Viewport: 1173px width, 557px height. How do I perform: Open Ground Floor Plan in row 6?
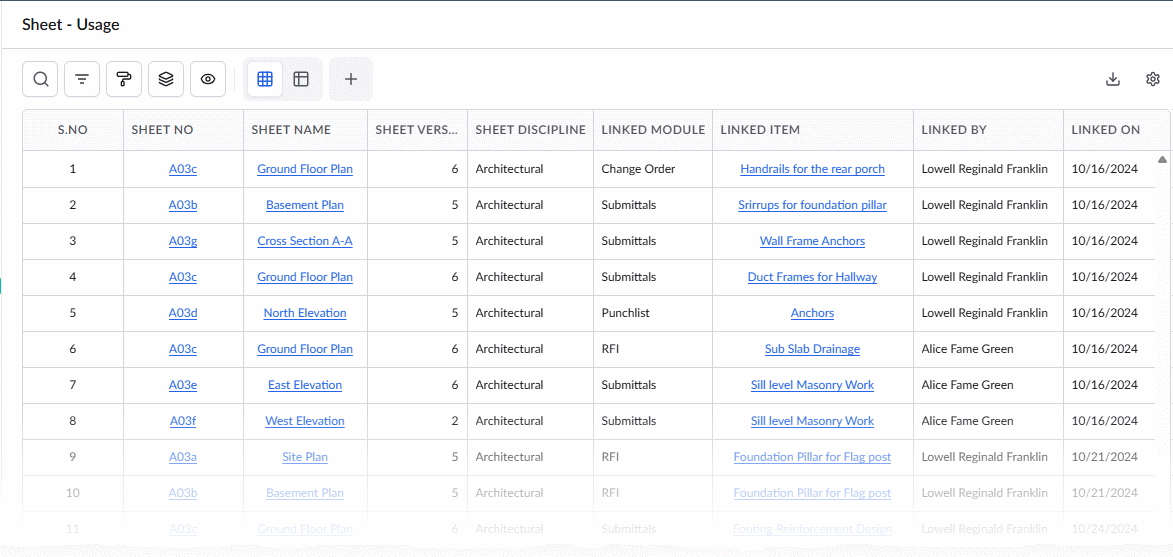point(305,348)
